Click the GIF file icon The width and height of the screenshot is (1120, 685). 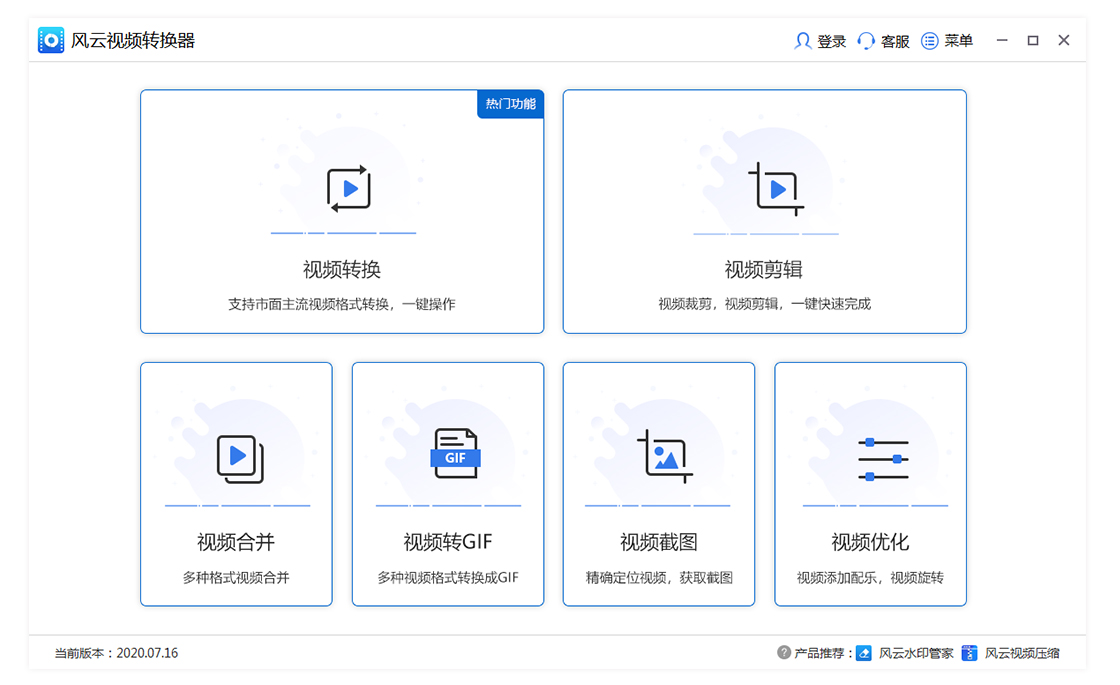[455, 453]
